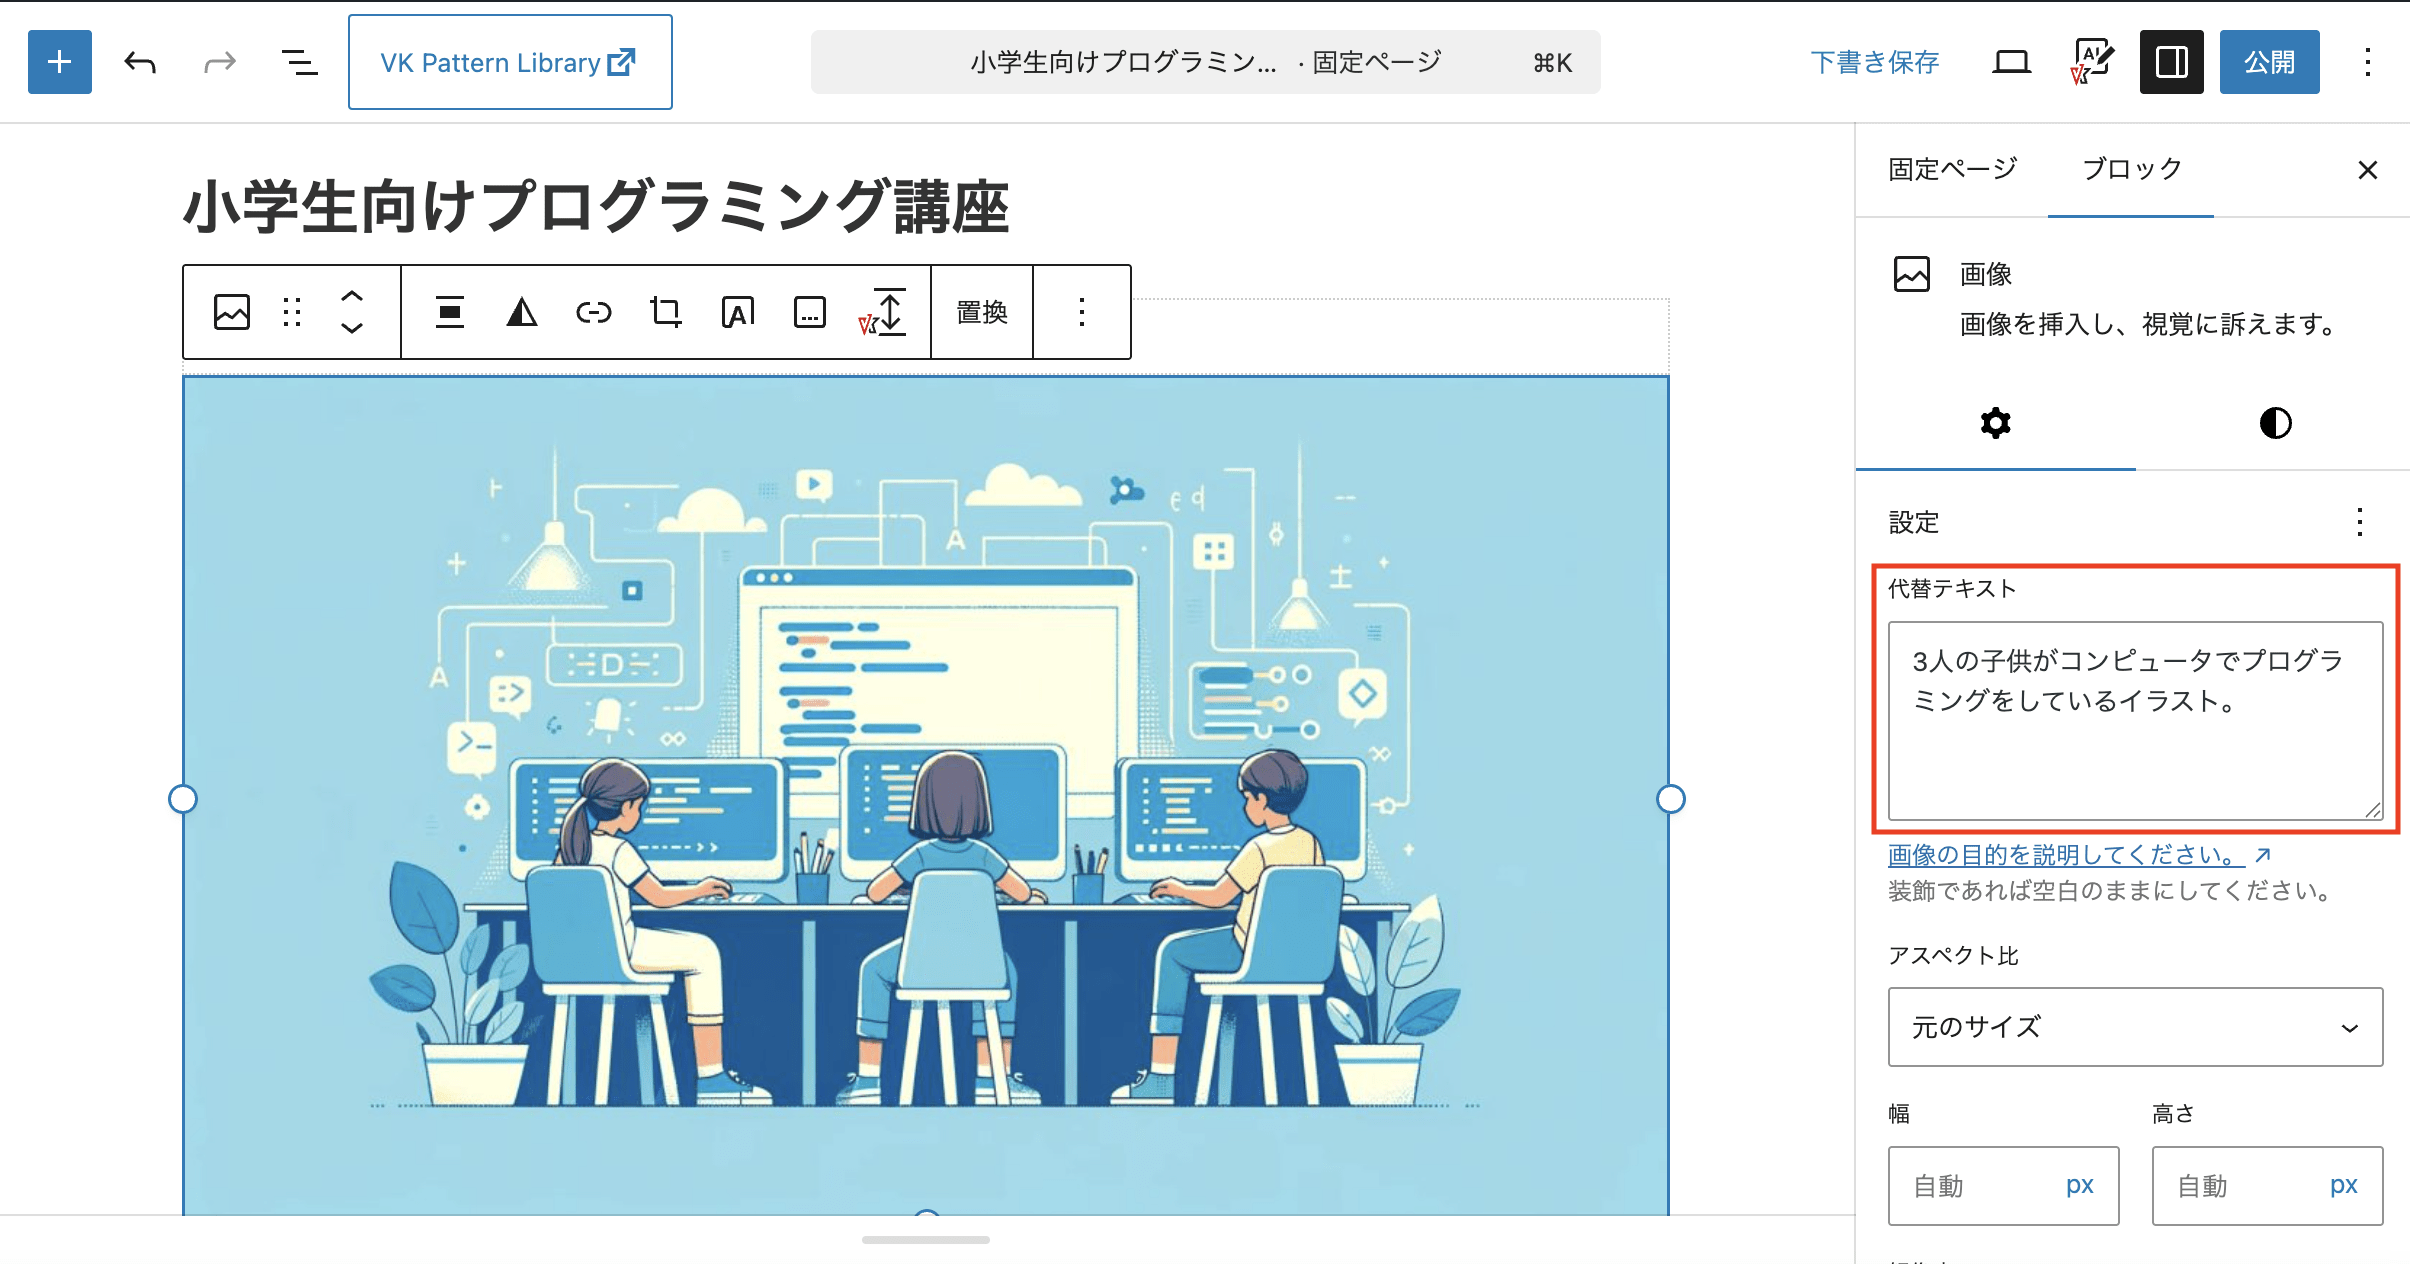Change image alignment in toolbar
Viewport: 2410px width, 1264px height.
tap(450, 312)
